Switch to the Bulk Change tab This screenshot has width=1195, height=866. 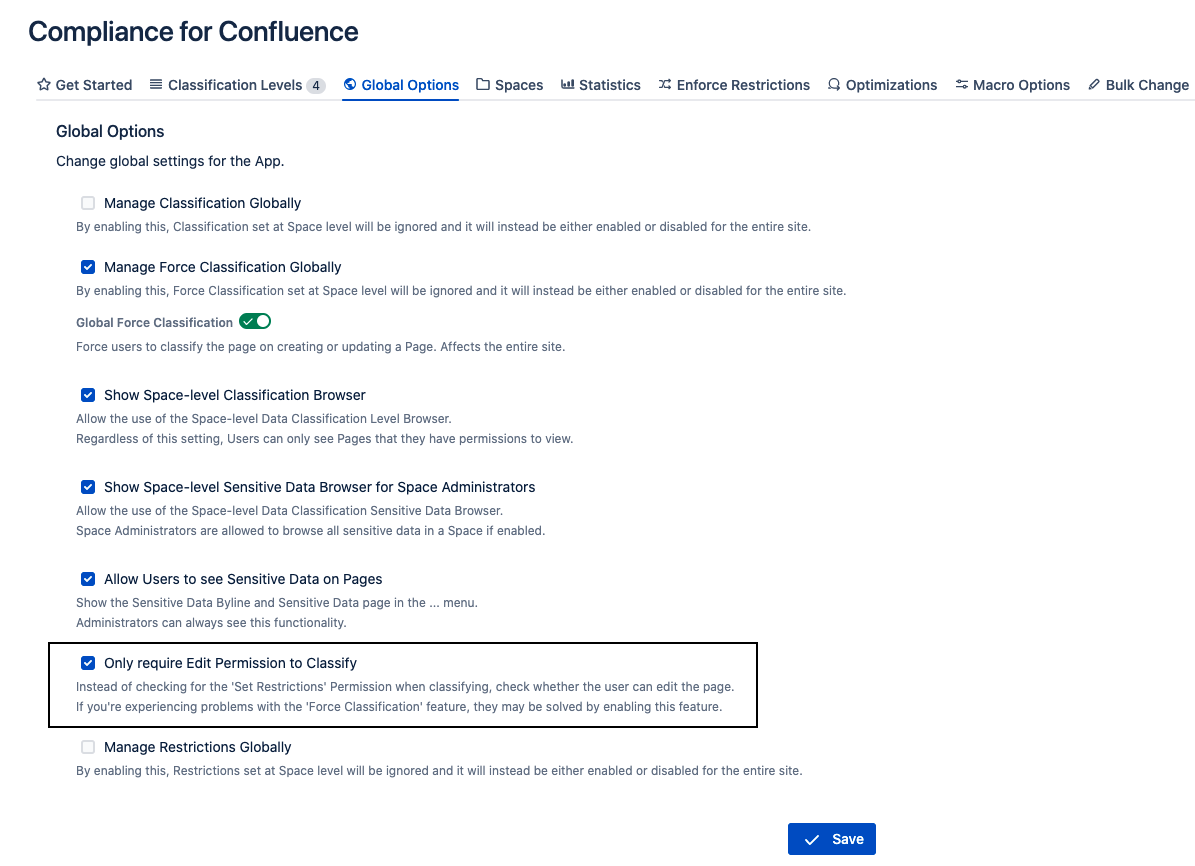pos(1146,85)
